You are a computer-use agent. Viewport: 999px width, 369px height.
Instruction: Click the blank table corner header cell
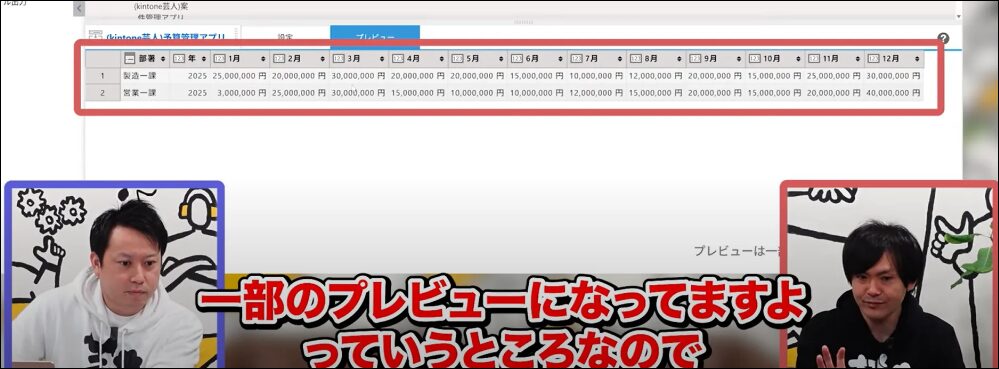103,59
